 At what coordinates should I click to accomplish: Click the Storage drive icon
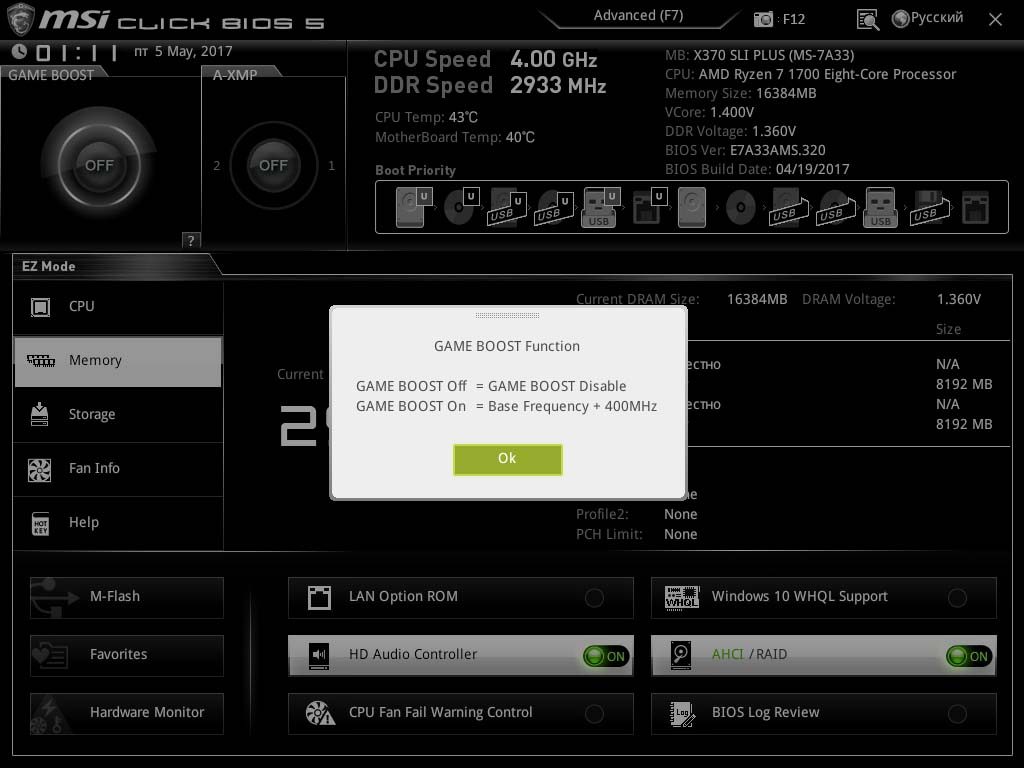tap(40, 415)
